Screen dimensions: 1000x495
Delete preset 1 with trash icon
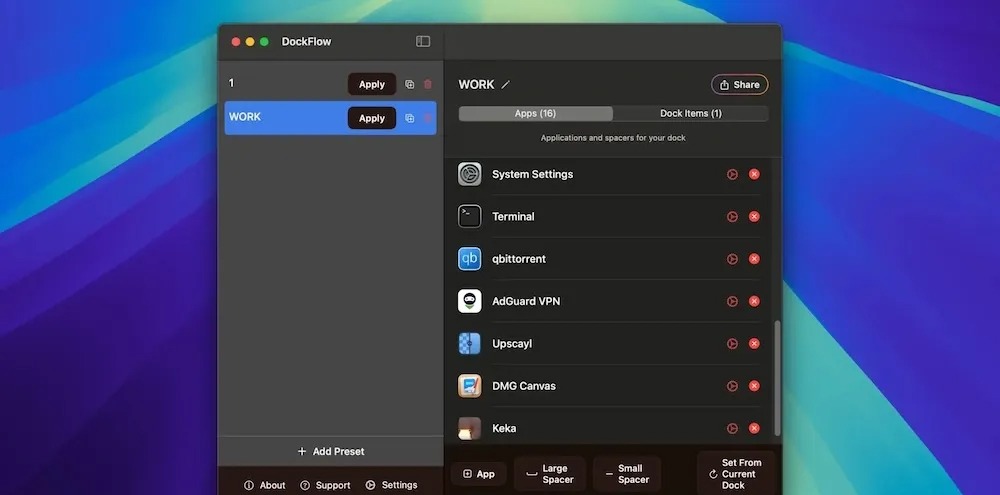[428, 84]
